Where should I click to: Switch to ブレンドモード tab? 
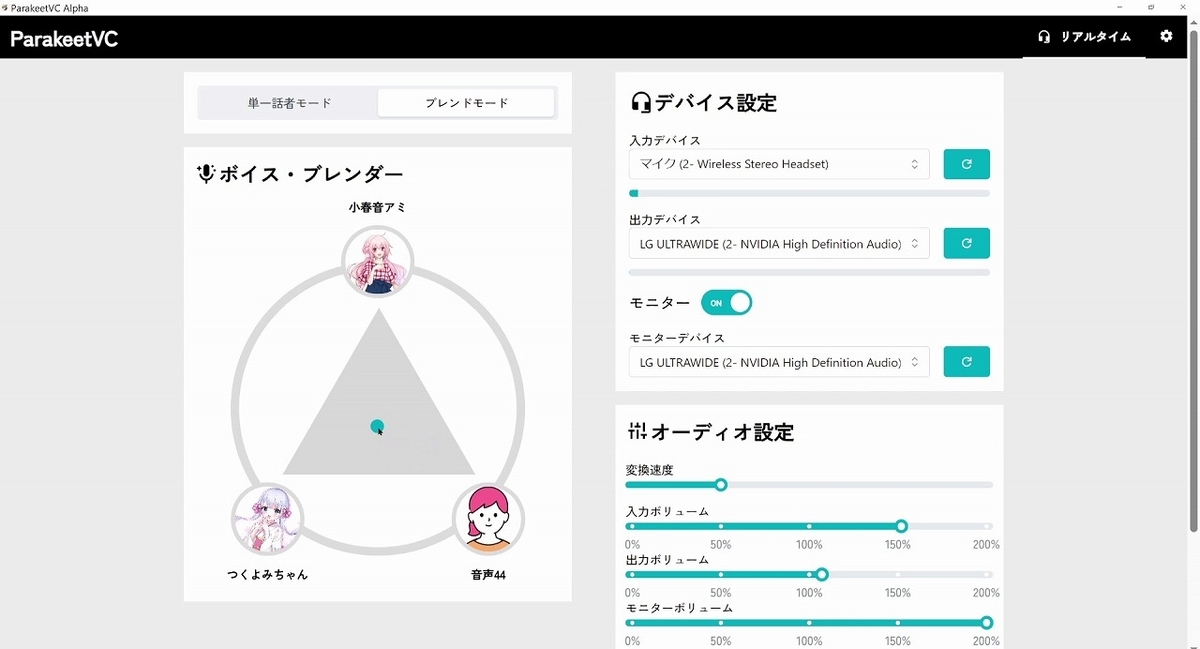pyautogui.click(x=466, y=103)
